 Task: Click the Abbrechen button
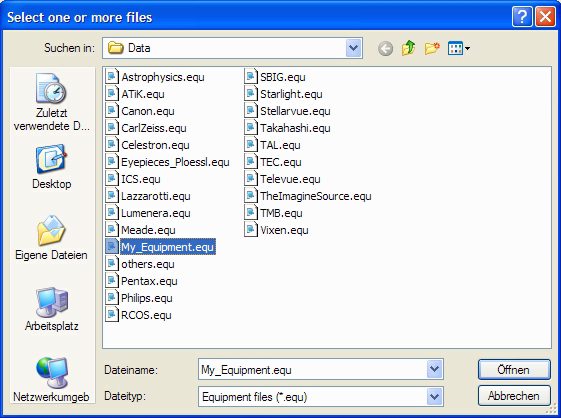pyautogui.click(x=514, y=396)
